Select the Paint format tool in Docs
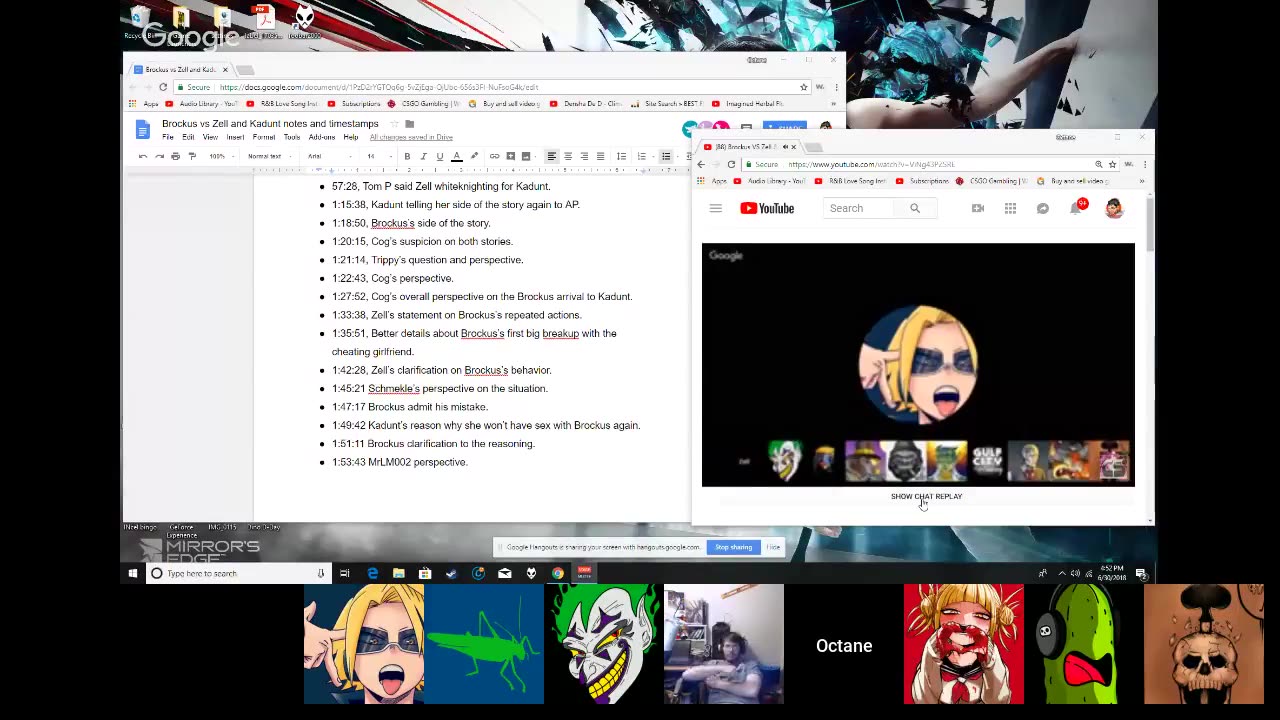This screenshot has height=720, width=1280. [x=192, y=156]
